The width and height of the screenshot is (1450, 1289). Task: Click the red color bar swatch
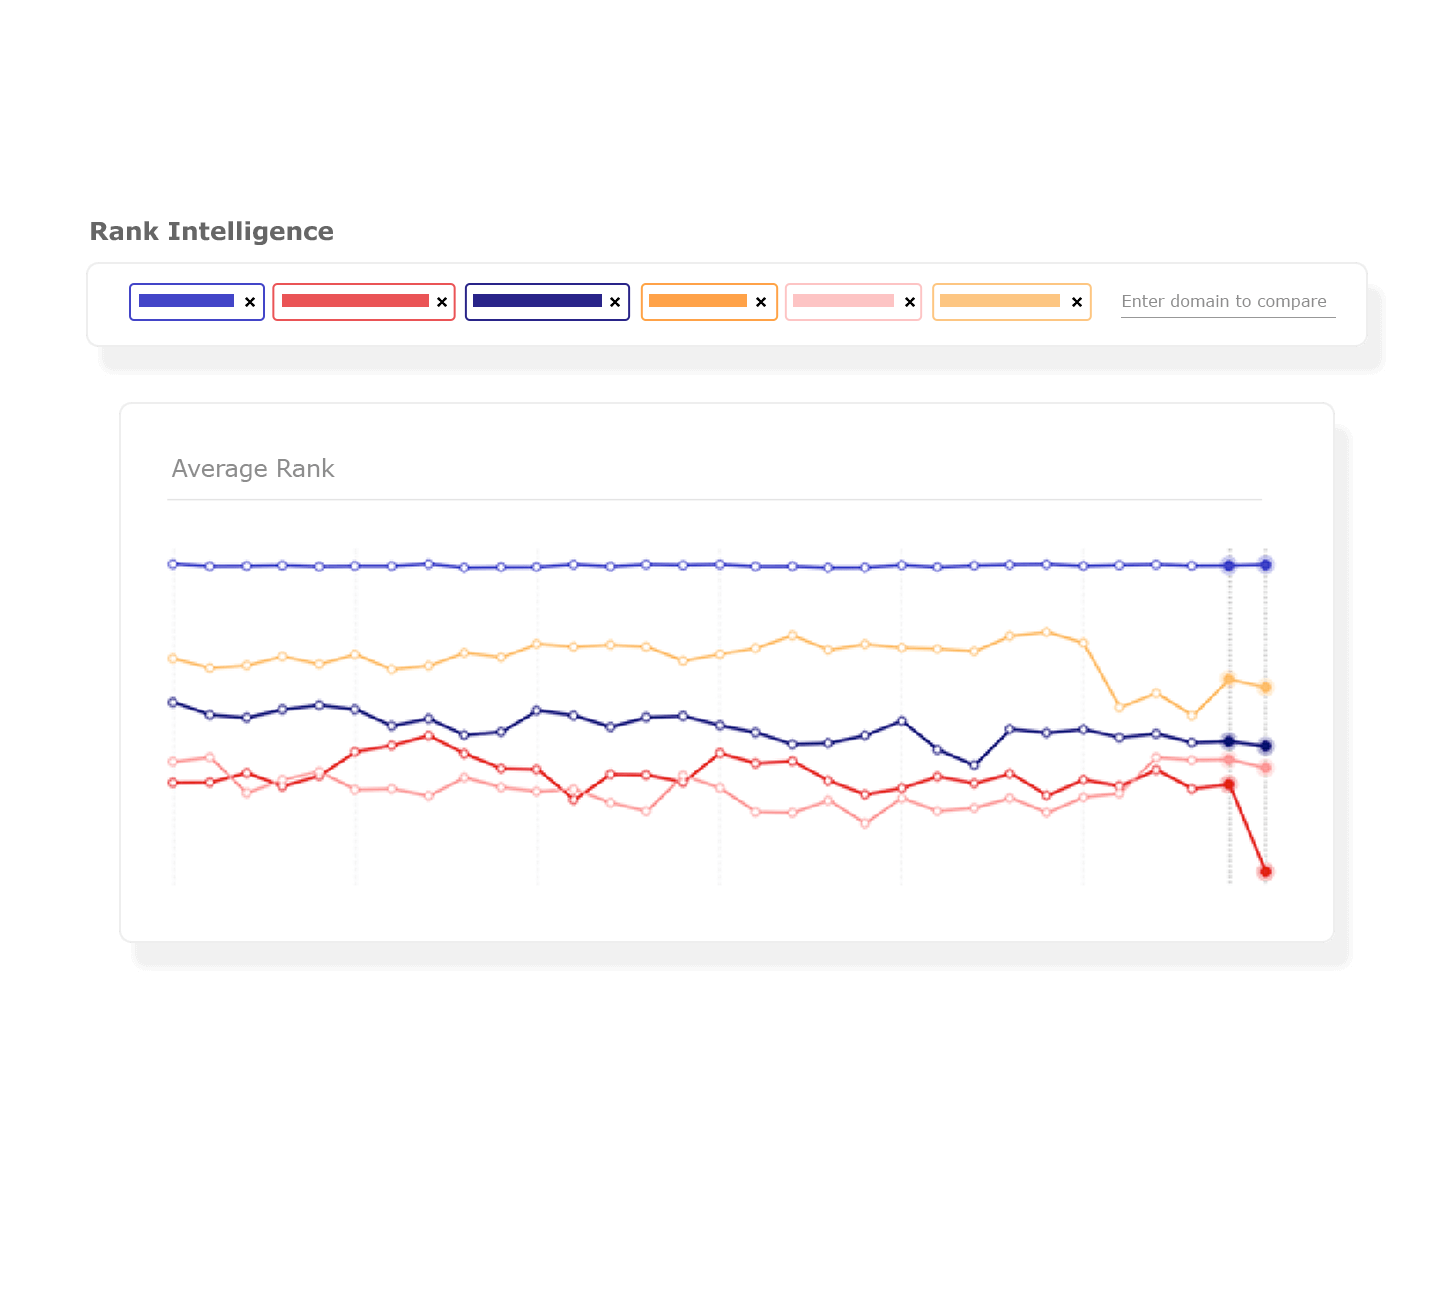tap(353, 299)
